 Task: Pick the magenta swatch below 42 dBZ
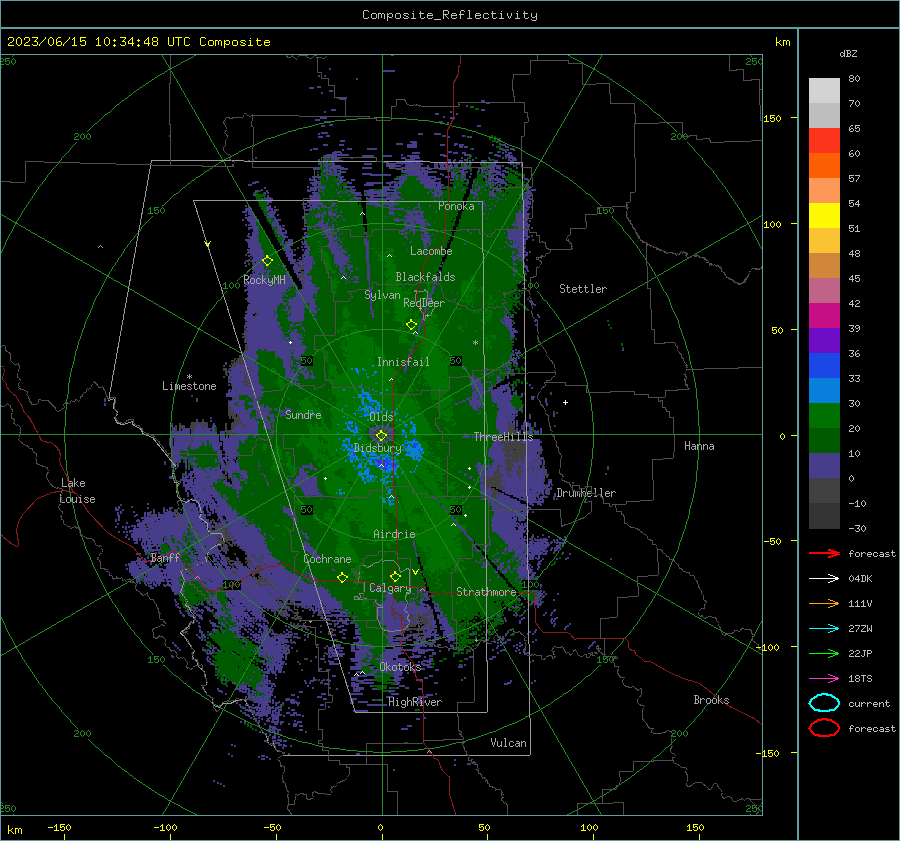pyautogui.click(x=824, y=315)
